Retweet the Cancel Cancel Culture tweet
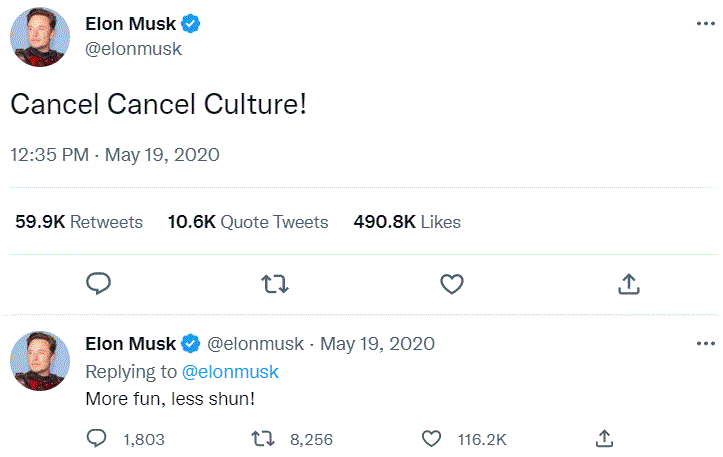Screen dimensions: 723x457 (x=275, y=284)
